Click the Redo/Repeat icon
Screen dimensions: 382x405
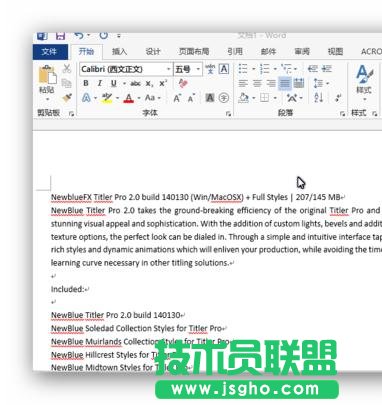[x=104, y=35]
